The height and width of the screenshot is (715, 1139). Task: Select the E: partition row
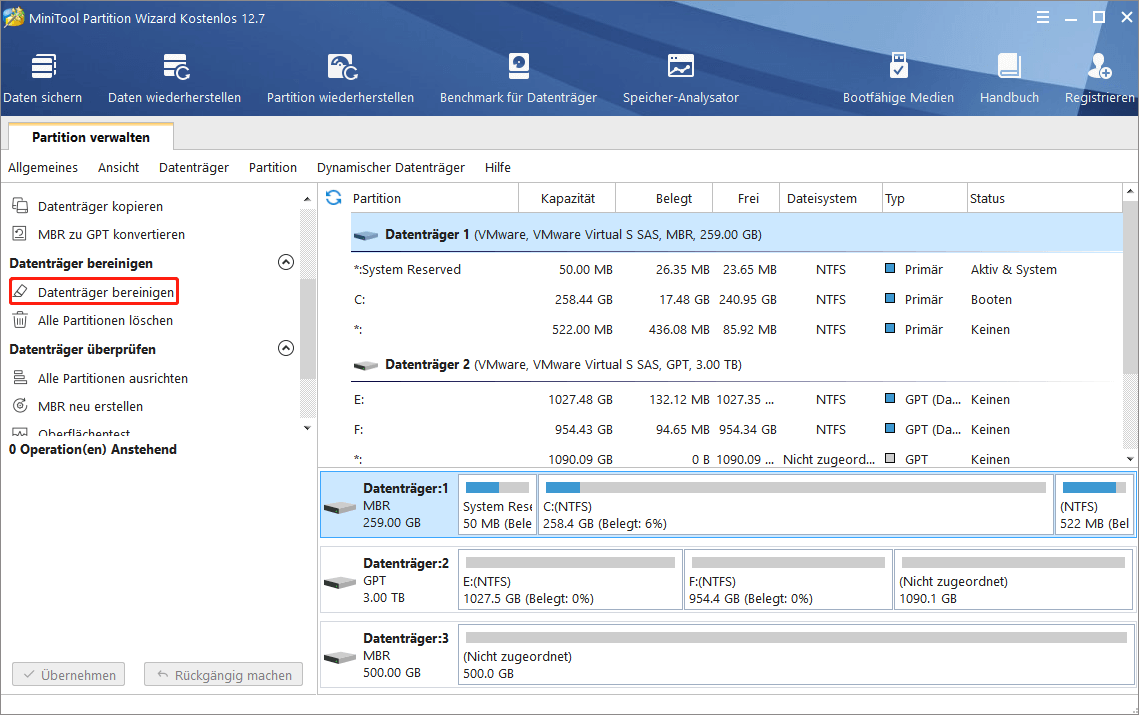pyautogui.click(x=737, y=400)
